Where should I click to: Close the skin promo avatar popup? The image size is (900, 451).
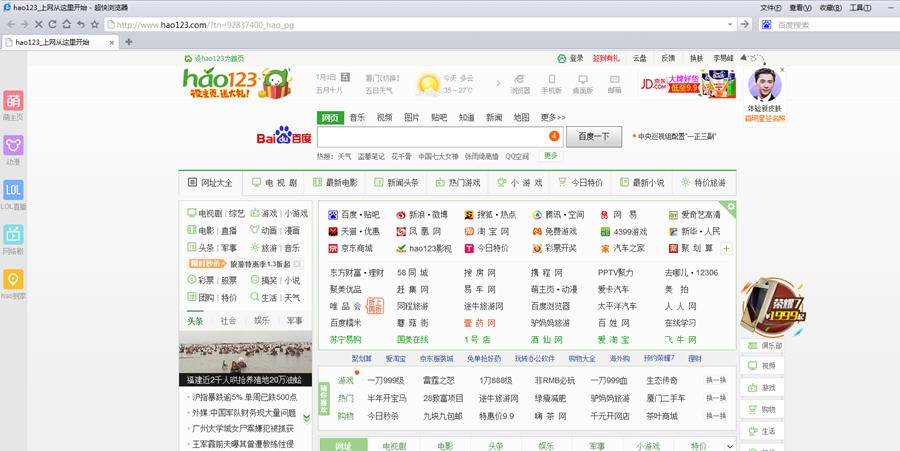pos(782,70)
